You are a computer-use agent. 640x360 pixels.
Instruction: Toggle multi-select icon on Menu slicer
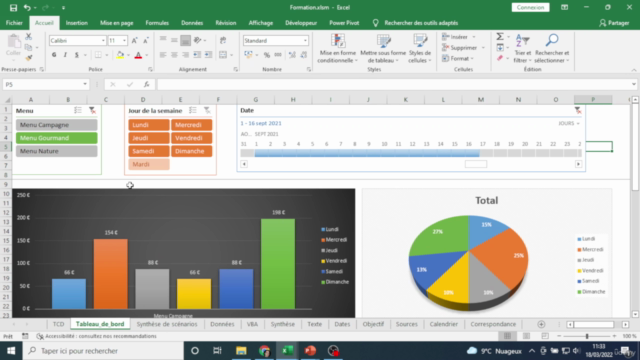point(78,110)
